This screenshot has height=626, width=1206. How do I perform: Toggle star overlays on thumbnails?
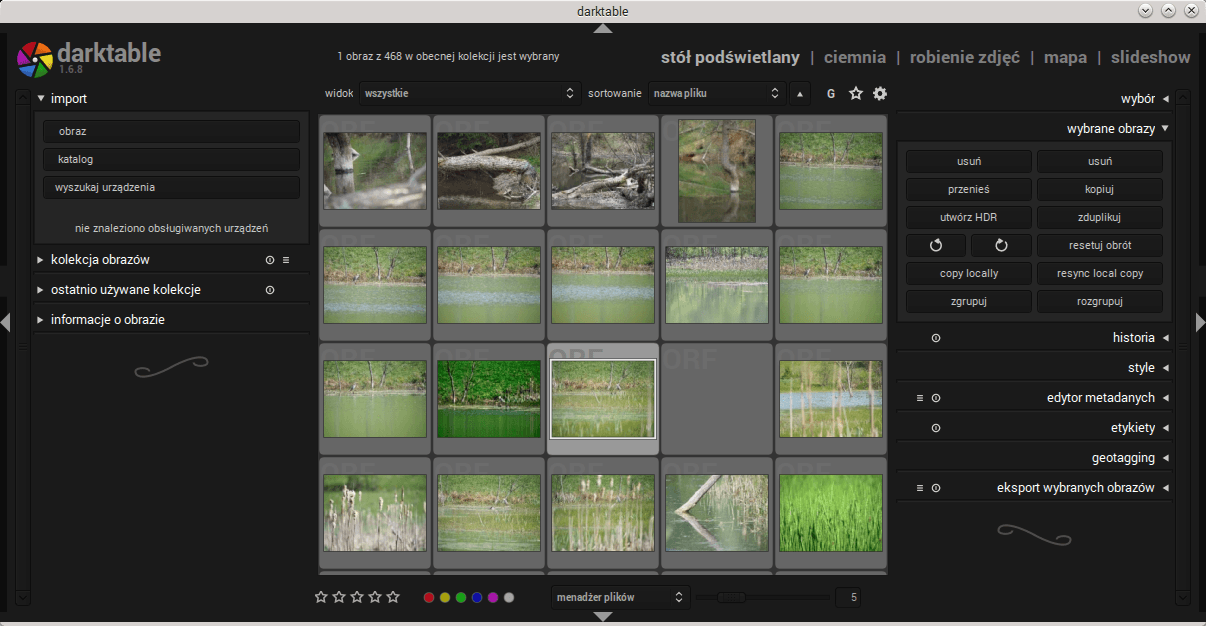(x=856, y=93)
